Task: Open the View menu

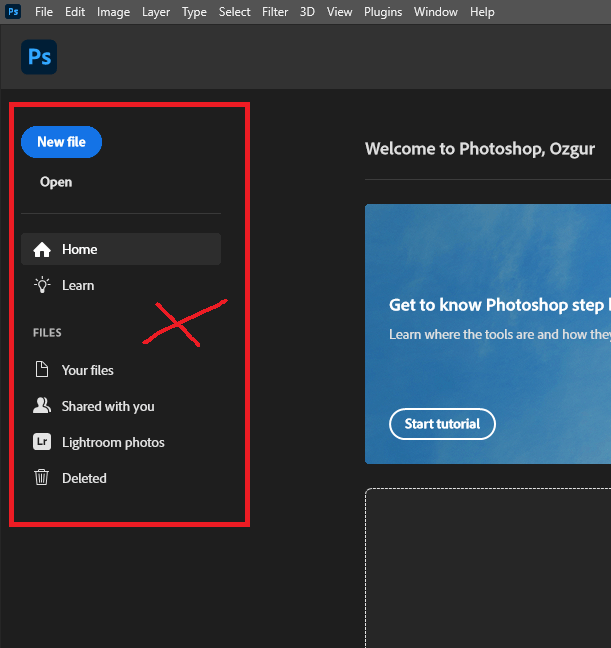Action: (339, 12)
